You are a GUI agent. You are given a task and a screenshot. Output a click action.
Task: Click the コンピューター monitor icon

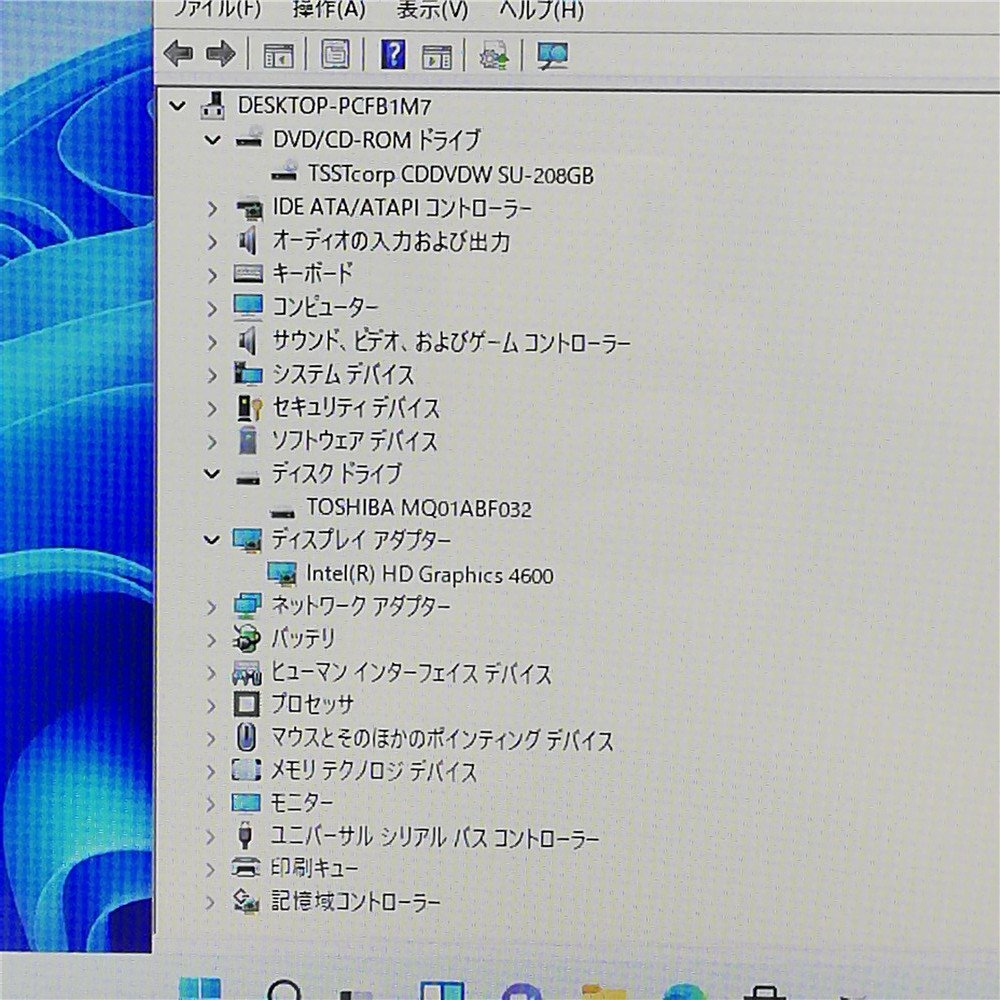tap(248, 307)
